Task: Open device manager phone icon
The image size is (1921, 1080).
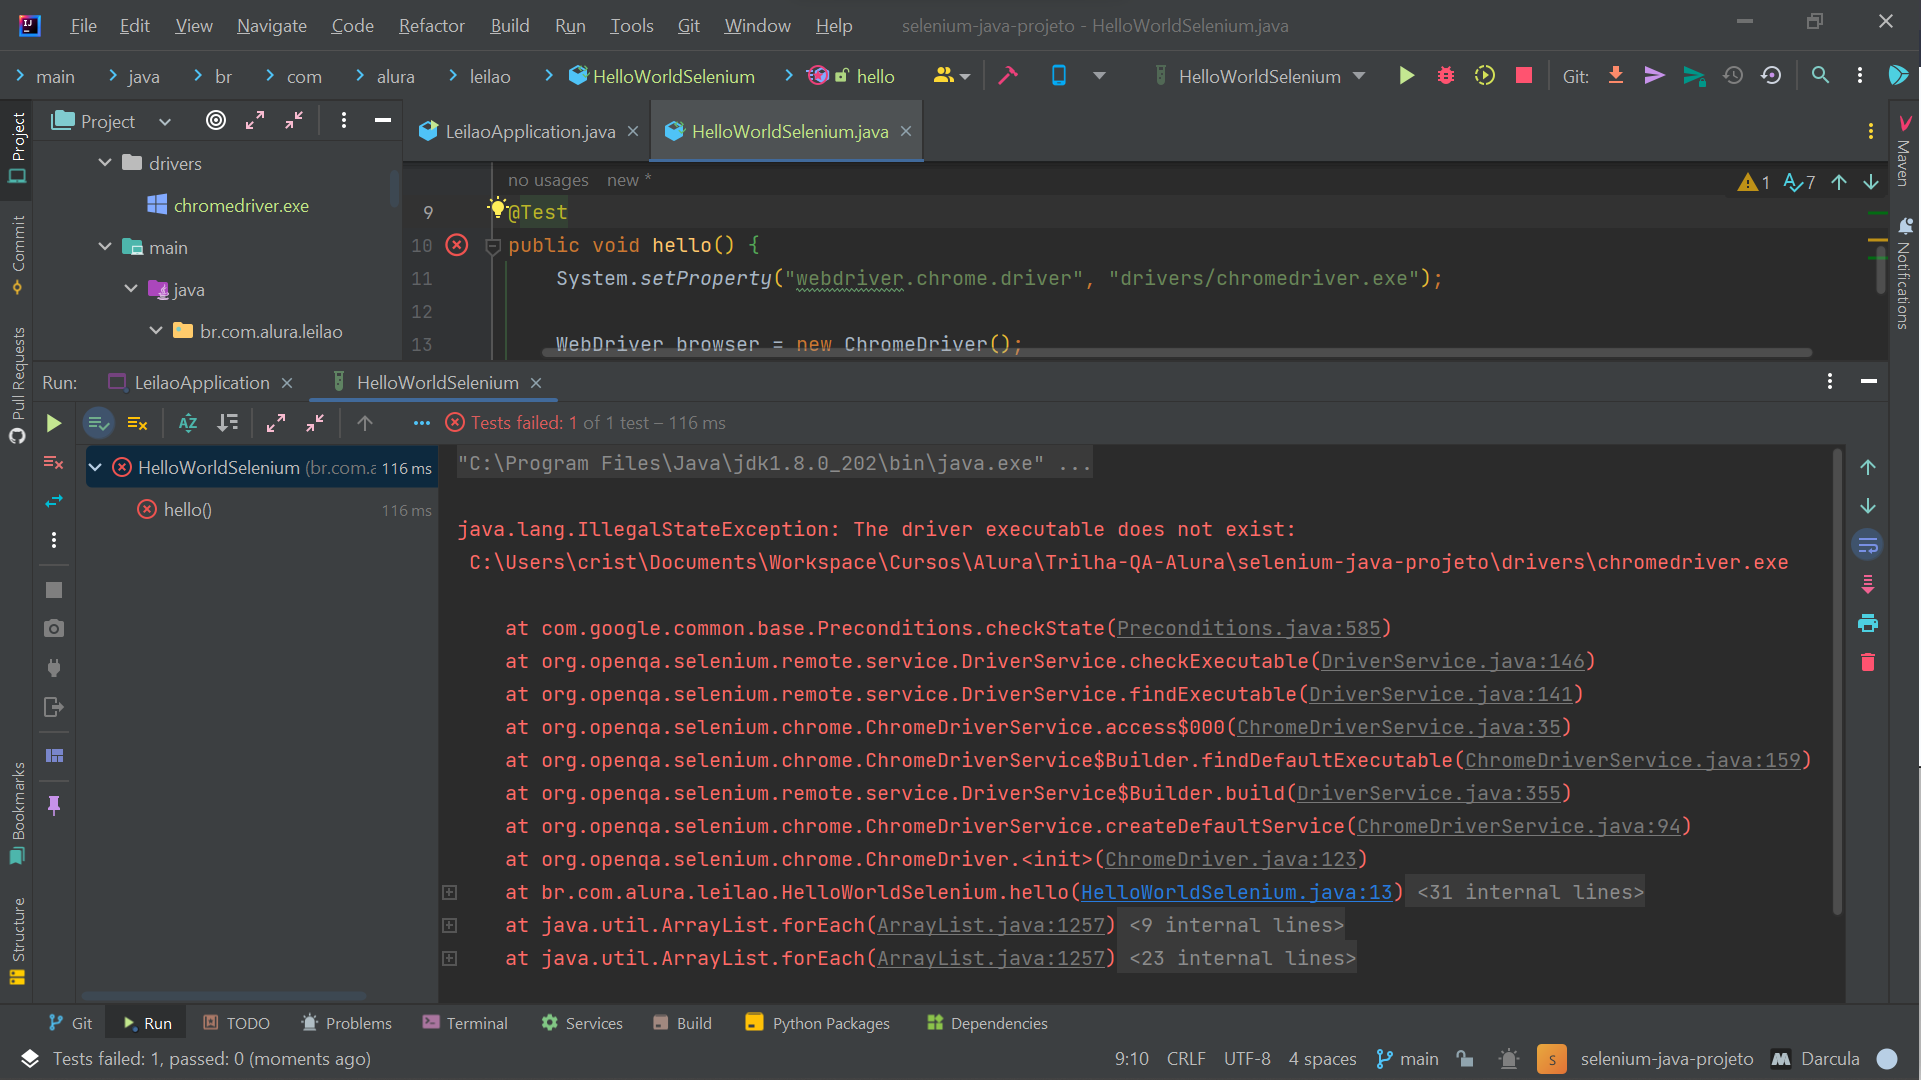Action: pos(1059,76)
